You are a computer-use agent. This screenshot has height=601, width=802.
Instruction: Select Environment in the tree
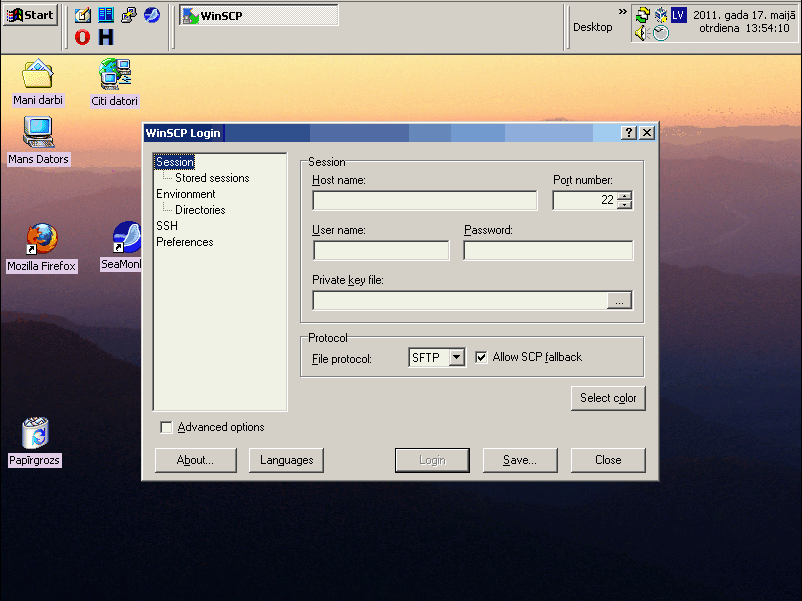click(x=186, y=194)
